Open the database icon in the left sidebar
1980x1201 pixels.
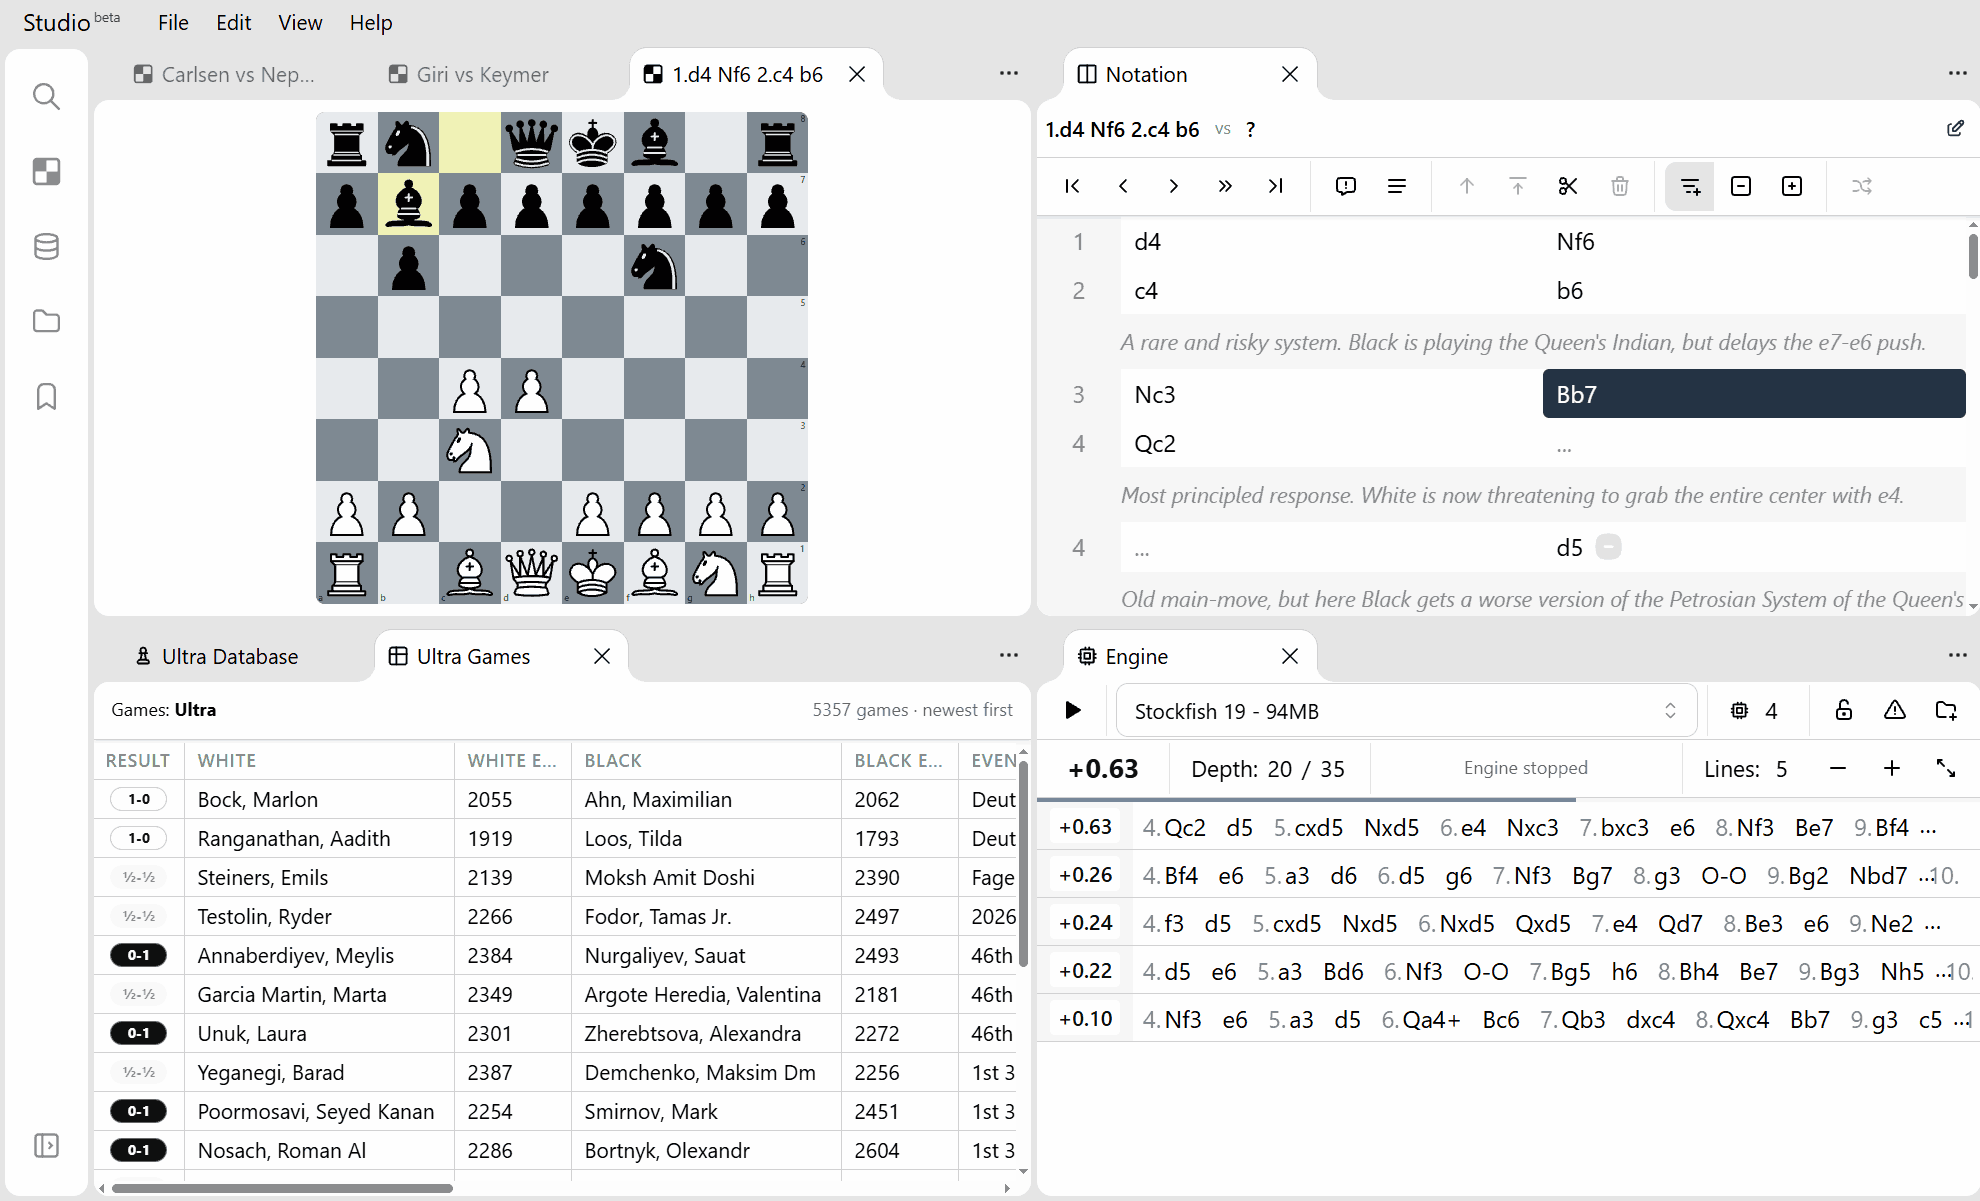pos(46,247)
